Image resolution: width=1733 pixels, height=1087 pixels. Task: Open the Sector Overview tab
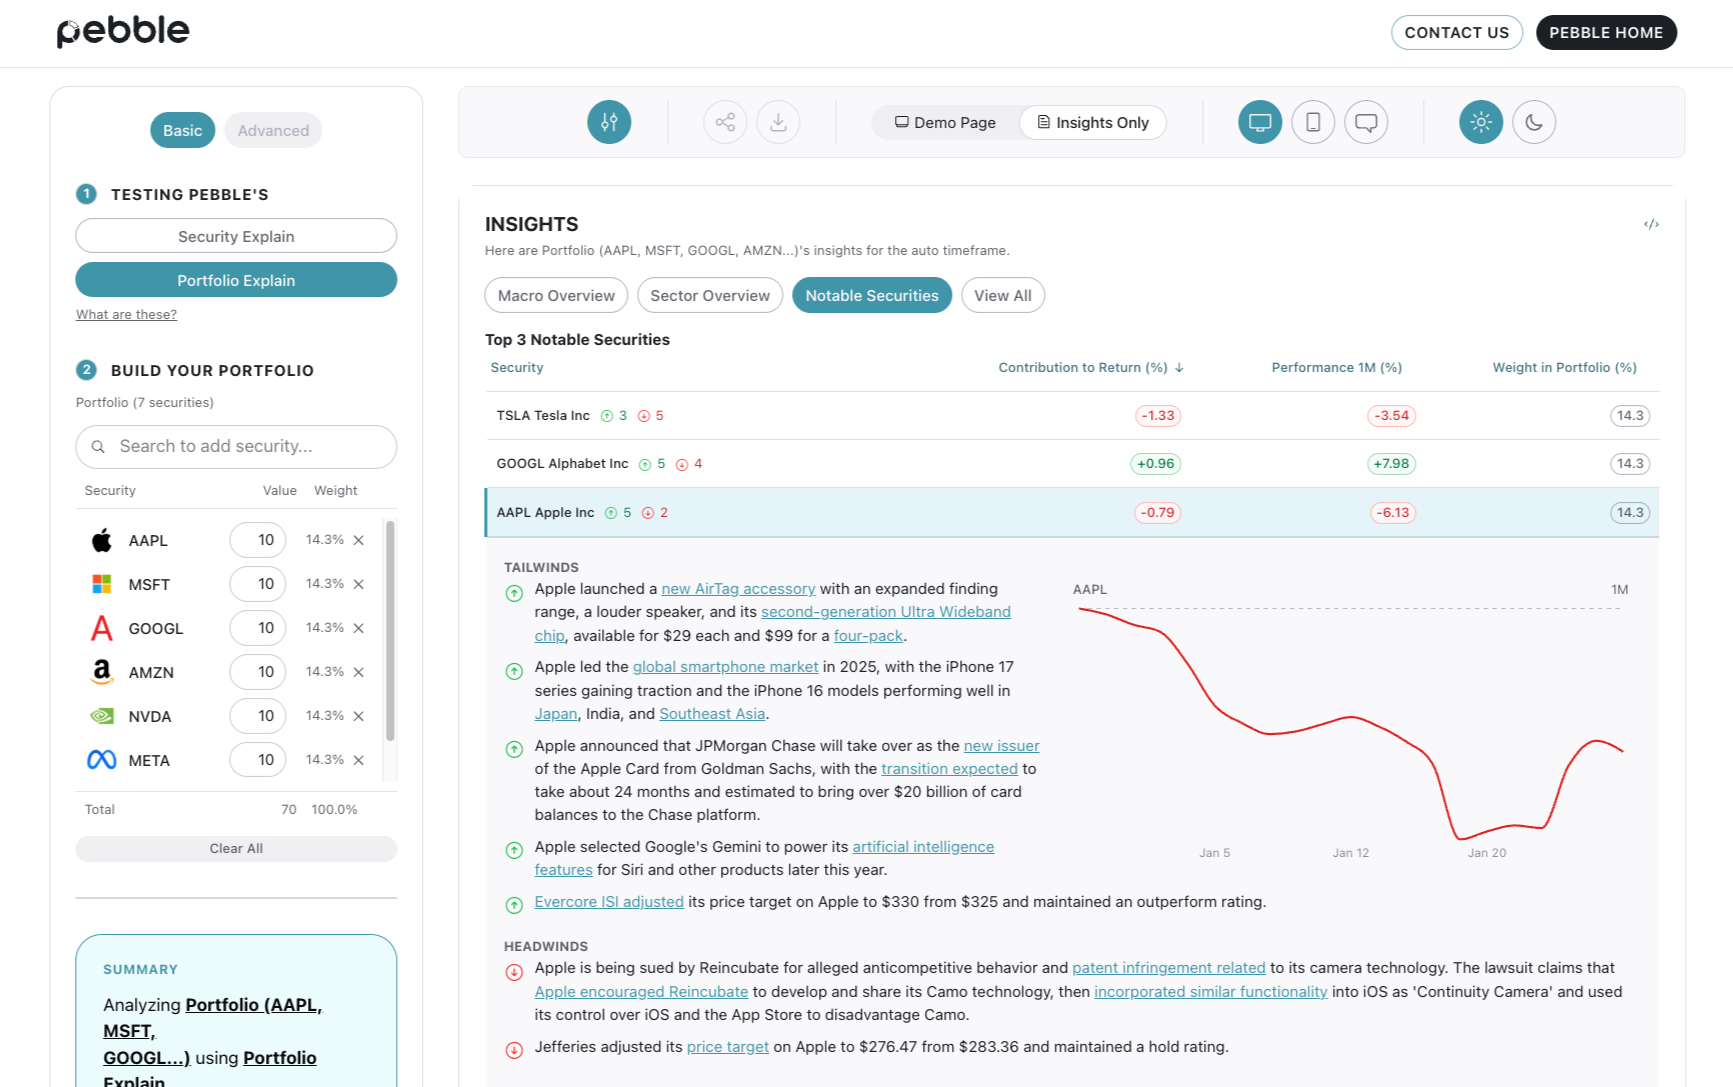(710, 295)
